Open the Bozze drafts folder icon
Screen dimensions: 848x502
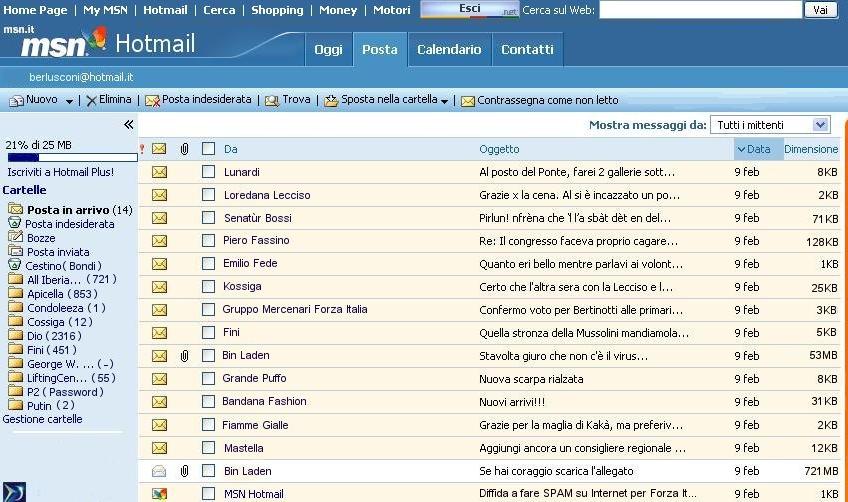(x=16, y=236)
